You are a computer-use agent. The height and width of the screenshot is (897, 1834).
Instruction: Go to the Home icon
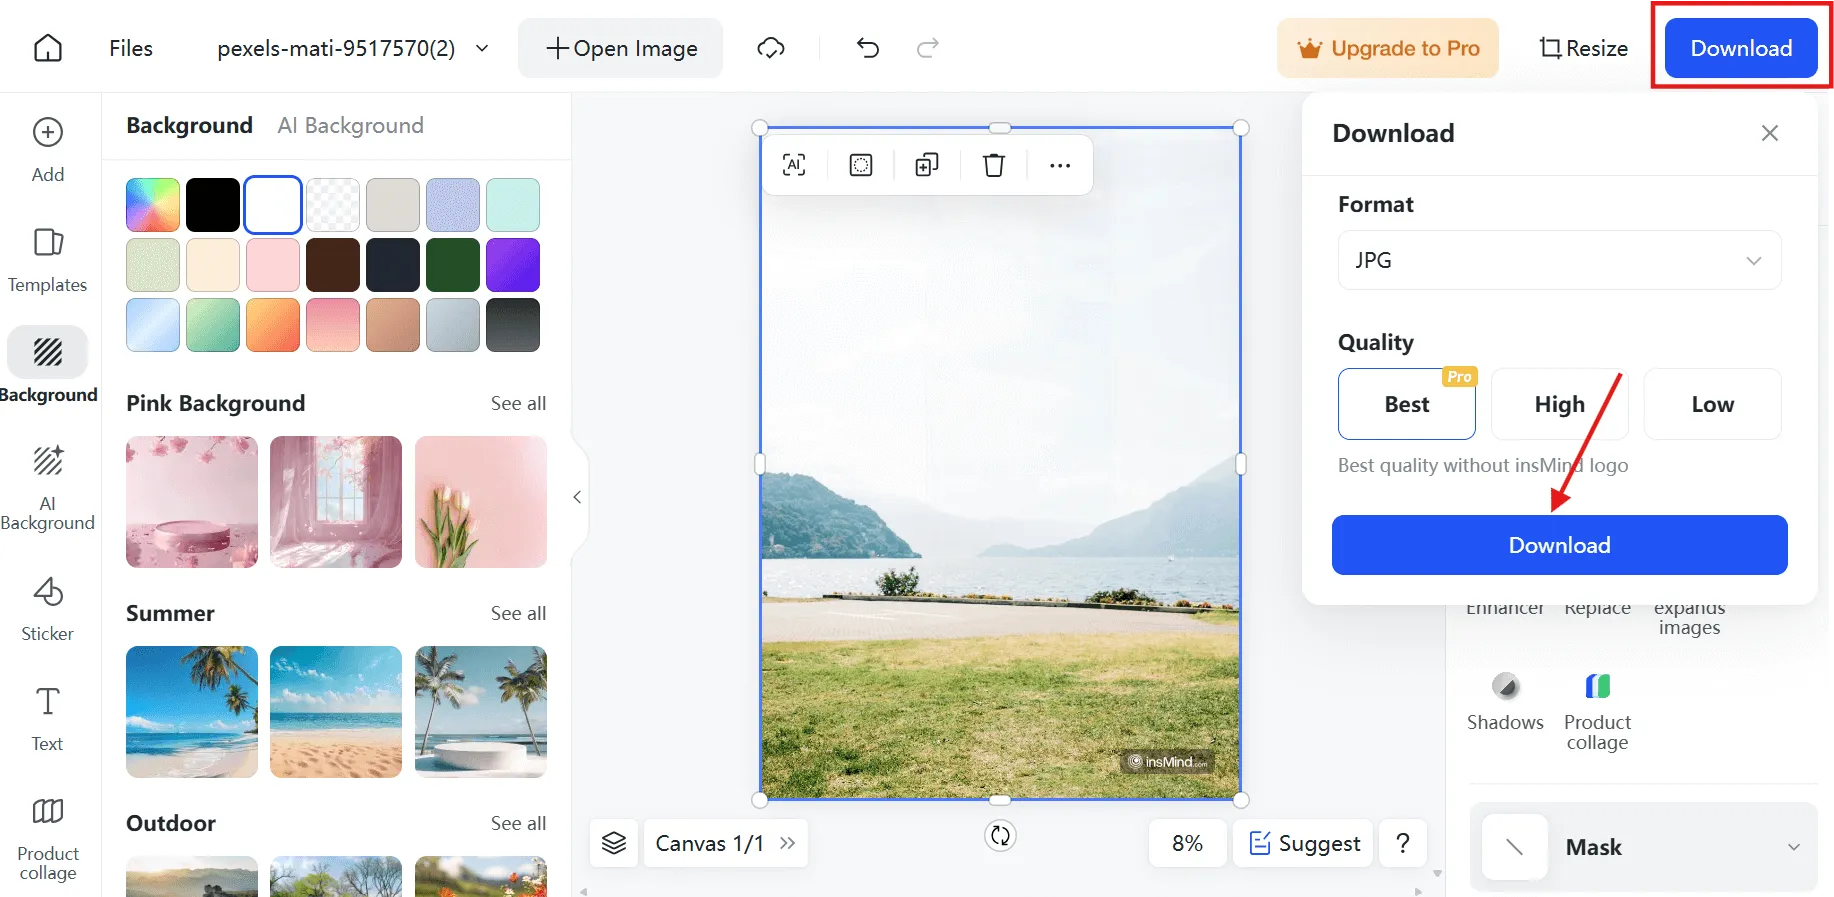tap(48, 48)
